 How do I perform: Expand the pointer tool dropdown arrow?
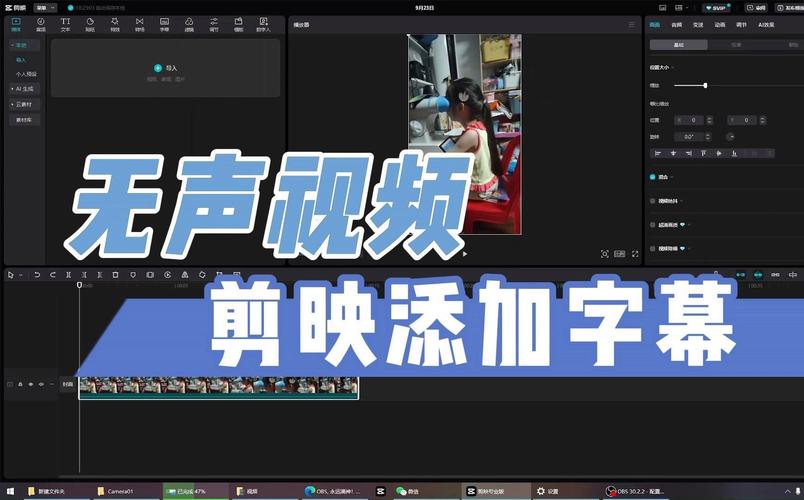pos(21,275)
